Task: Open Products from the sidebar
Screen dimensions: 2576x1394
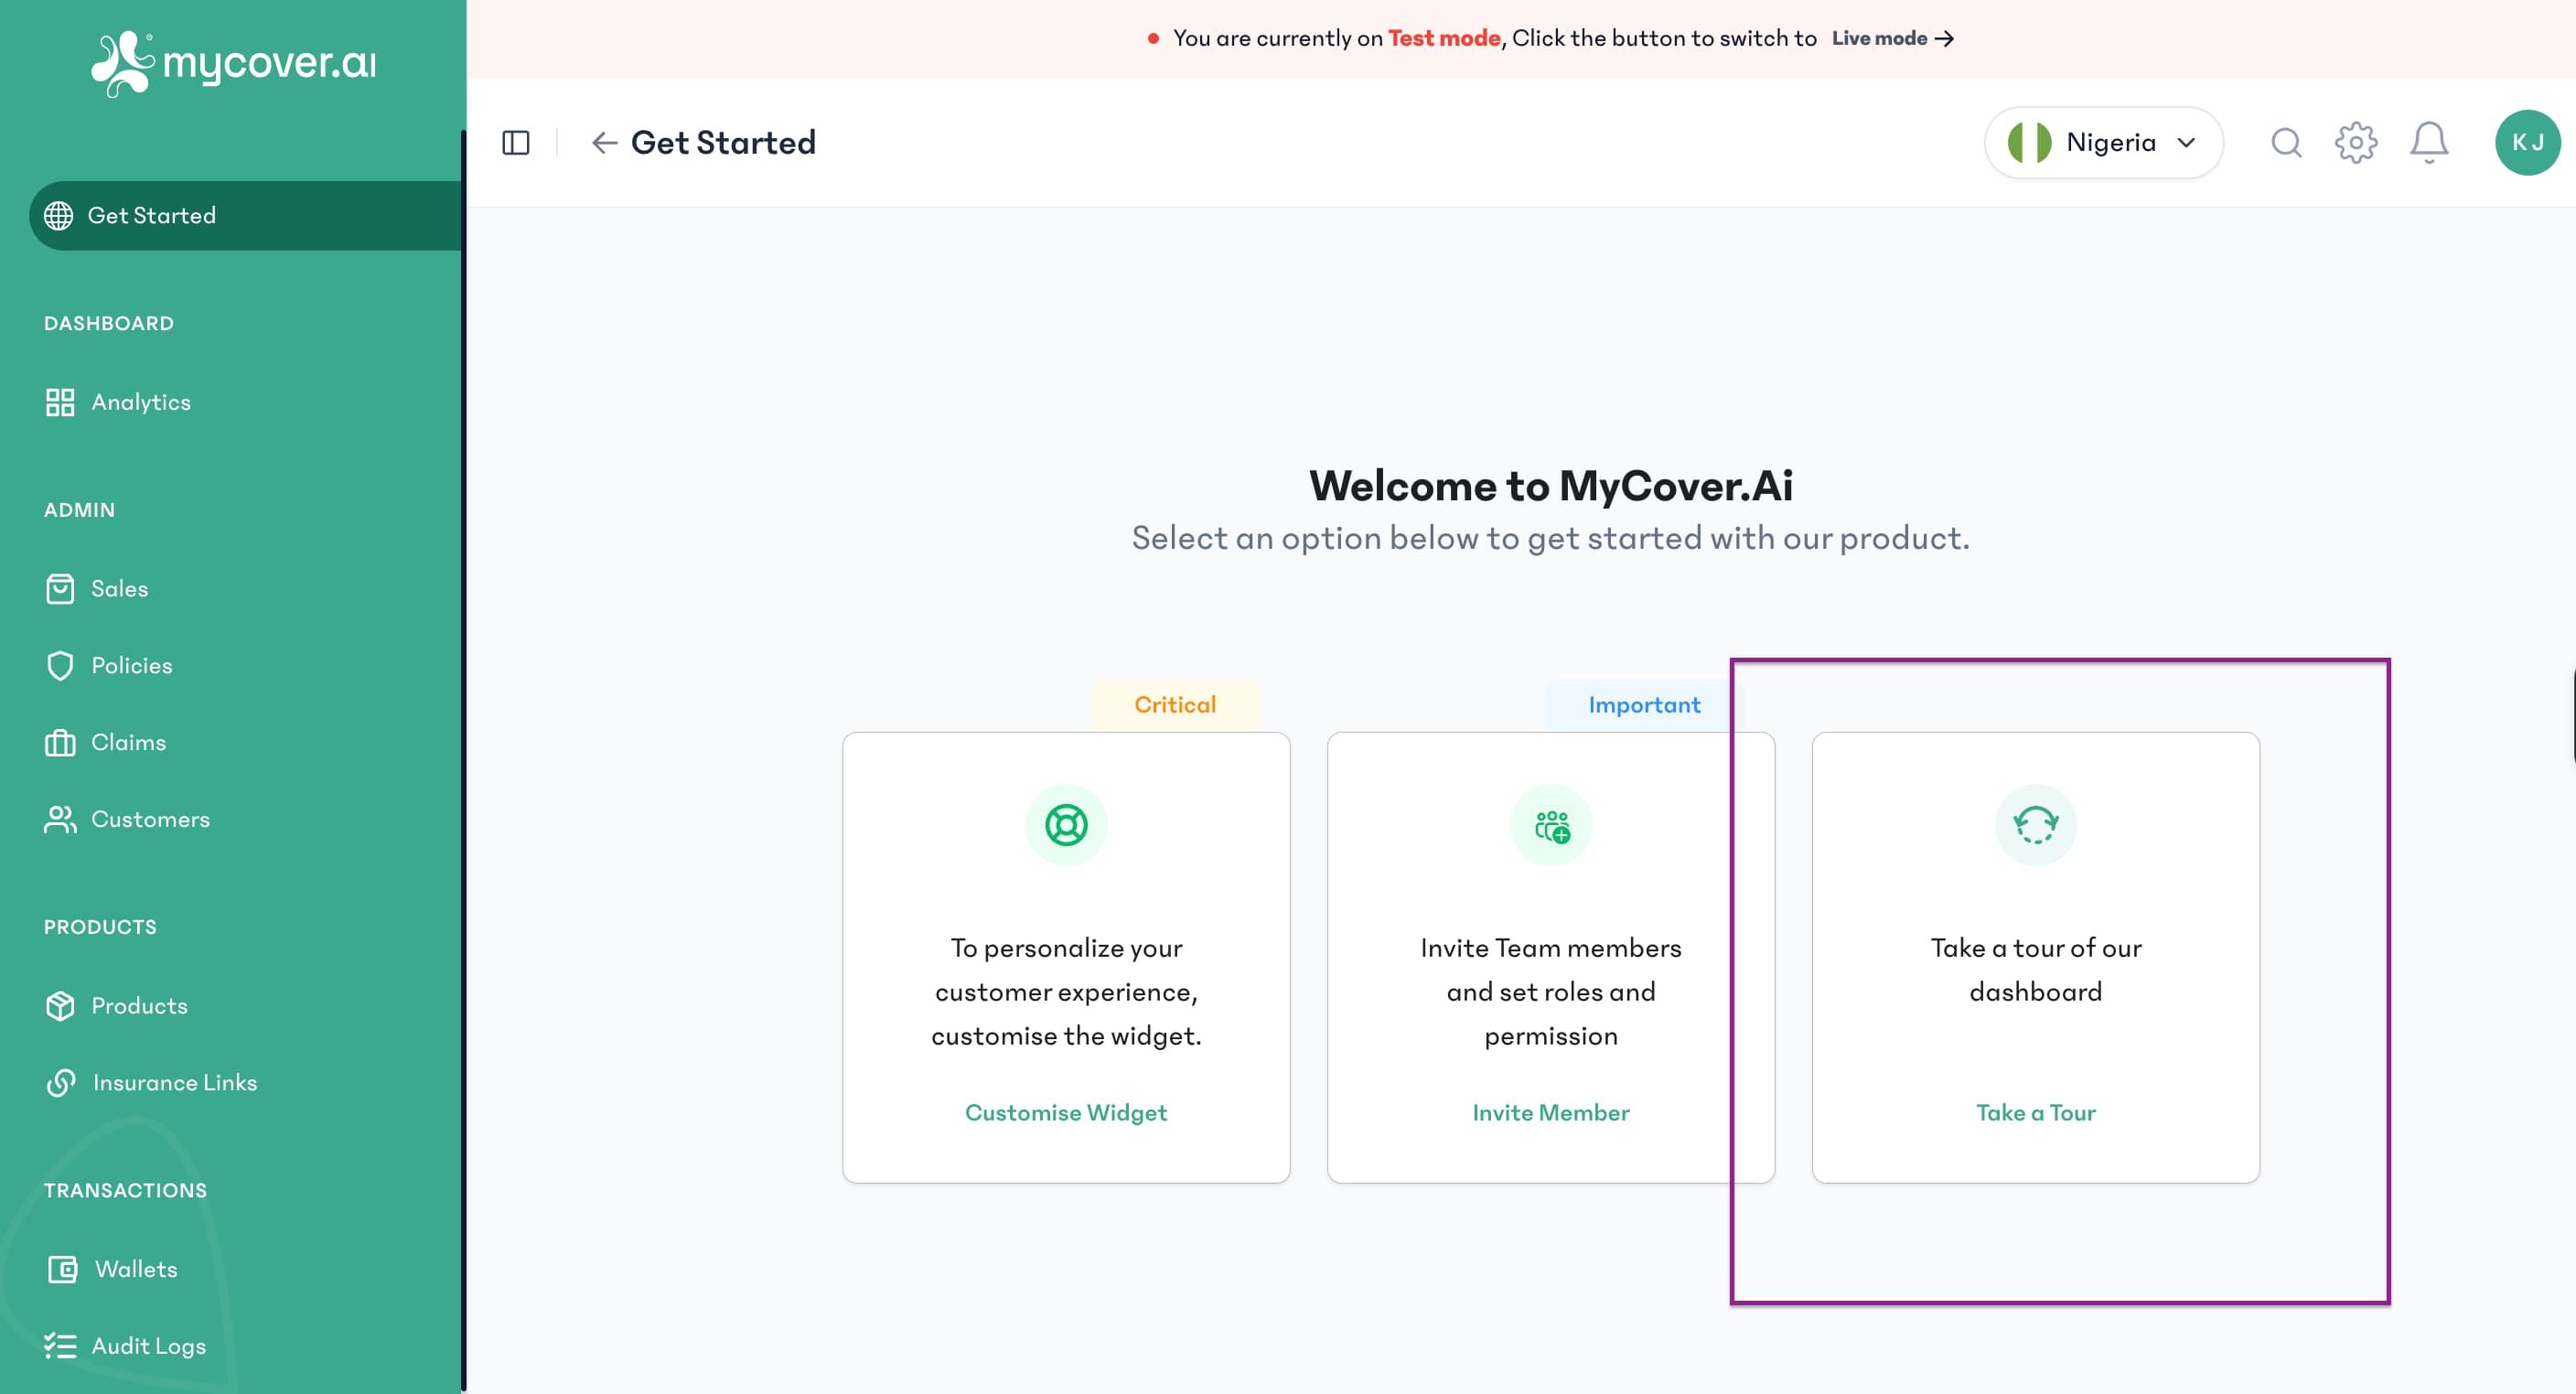Action: click(x=61, y=1005)
